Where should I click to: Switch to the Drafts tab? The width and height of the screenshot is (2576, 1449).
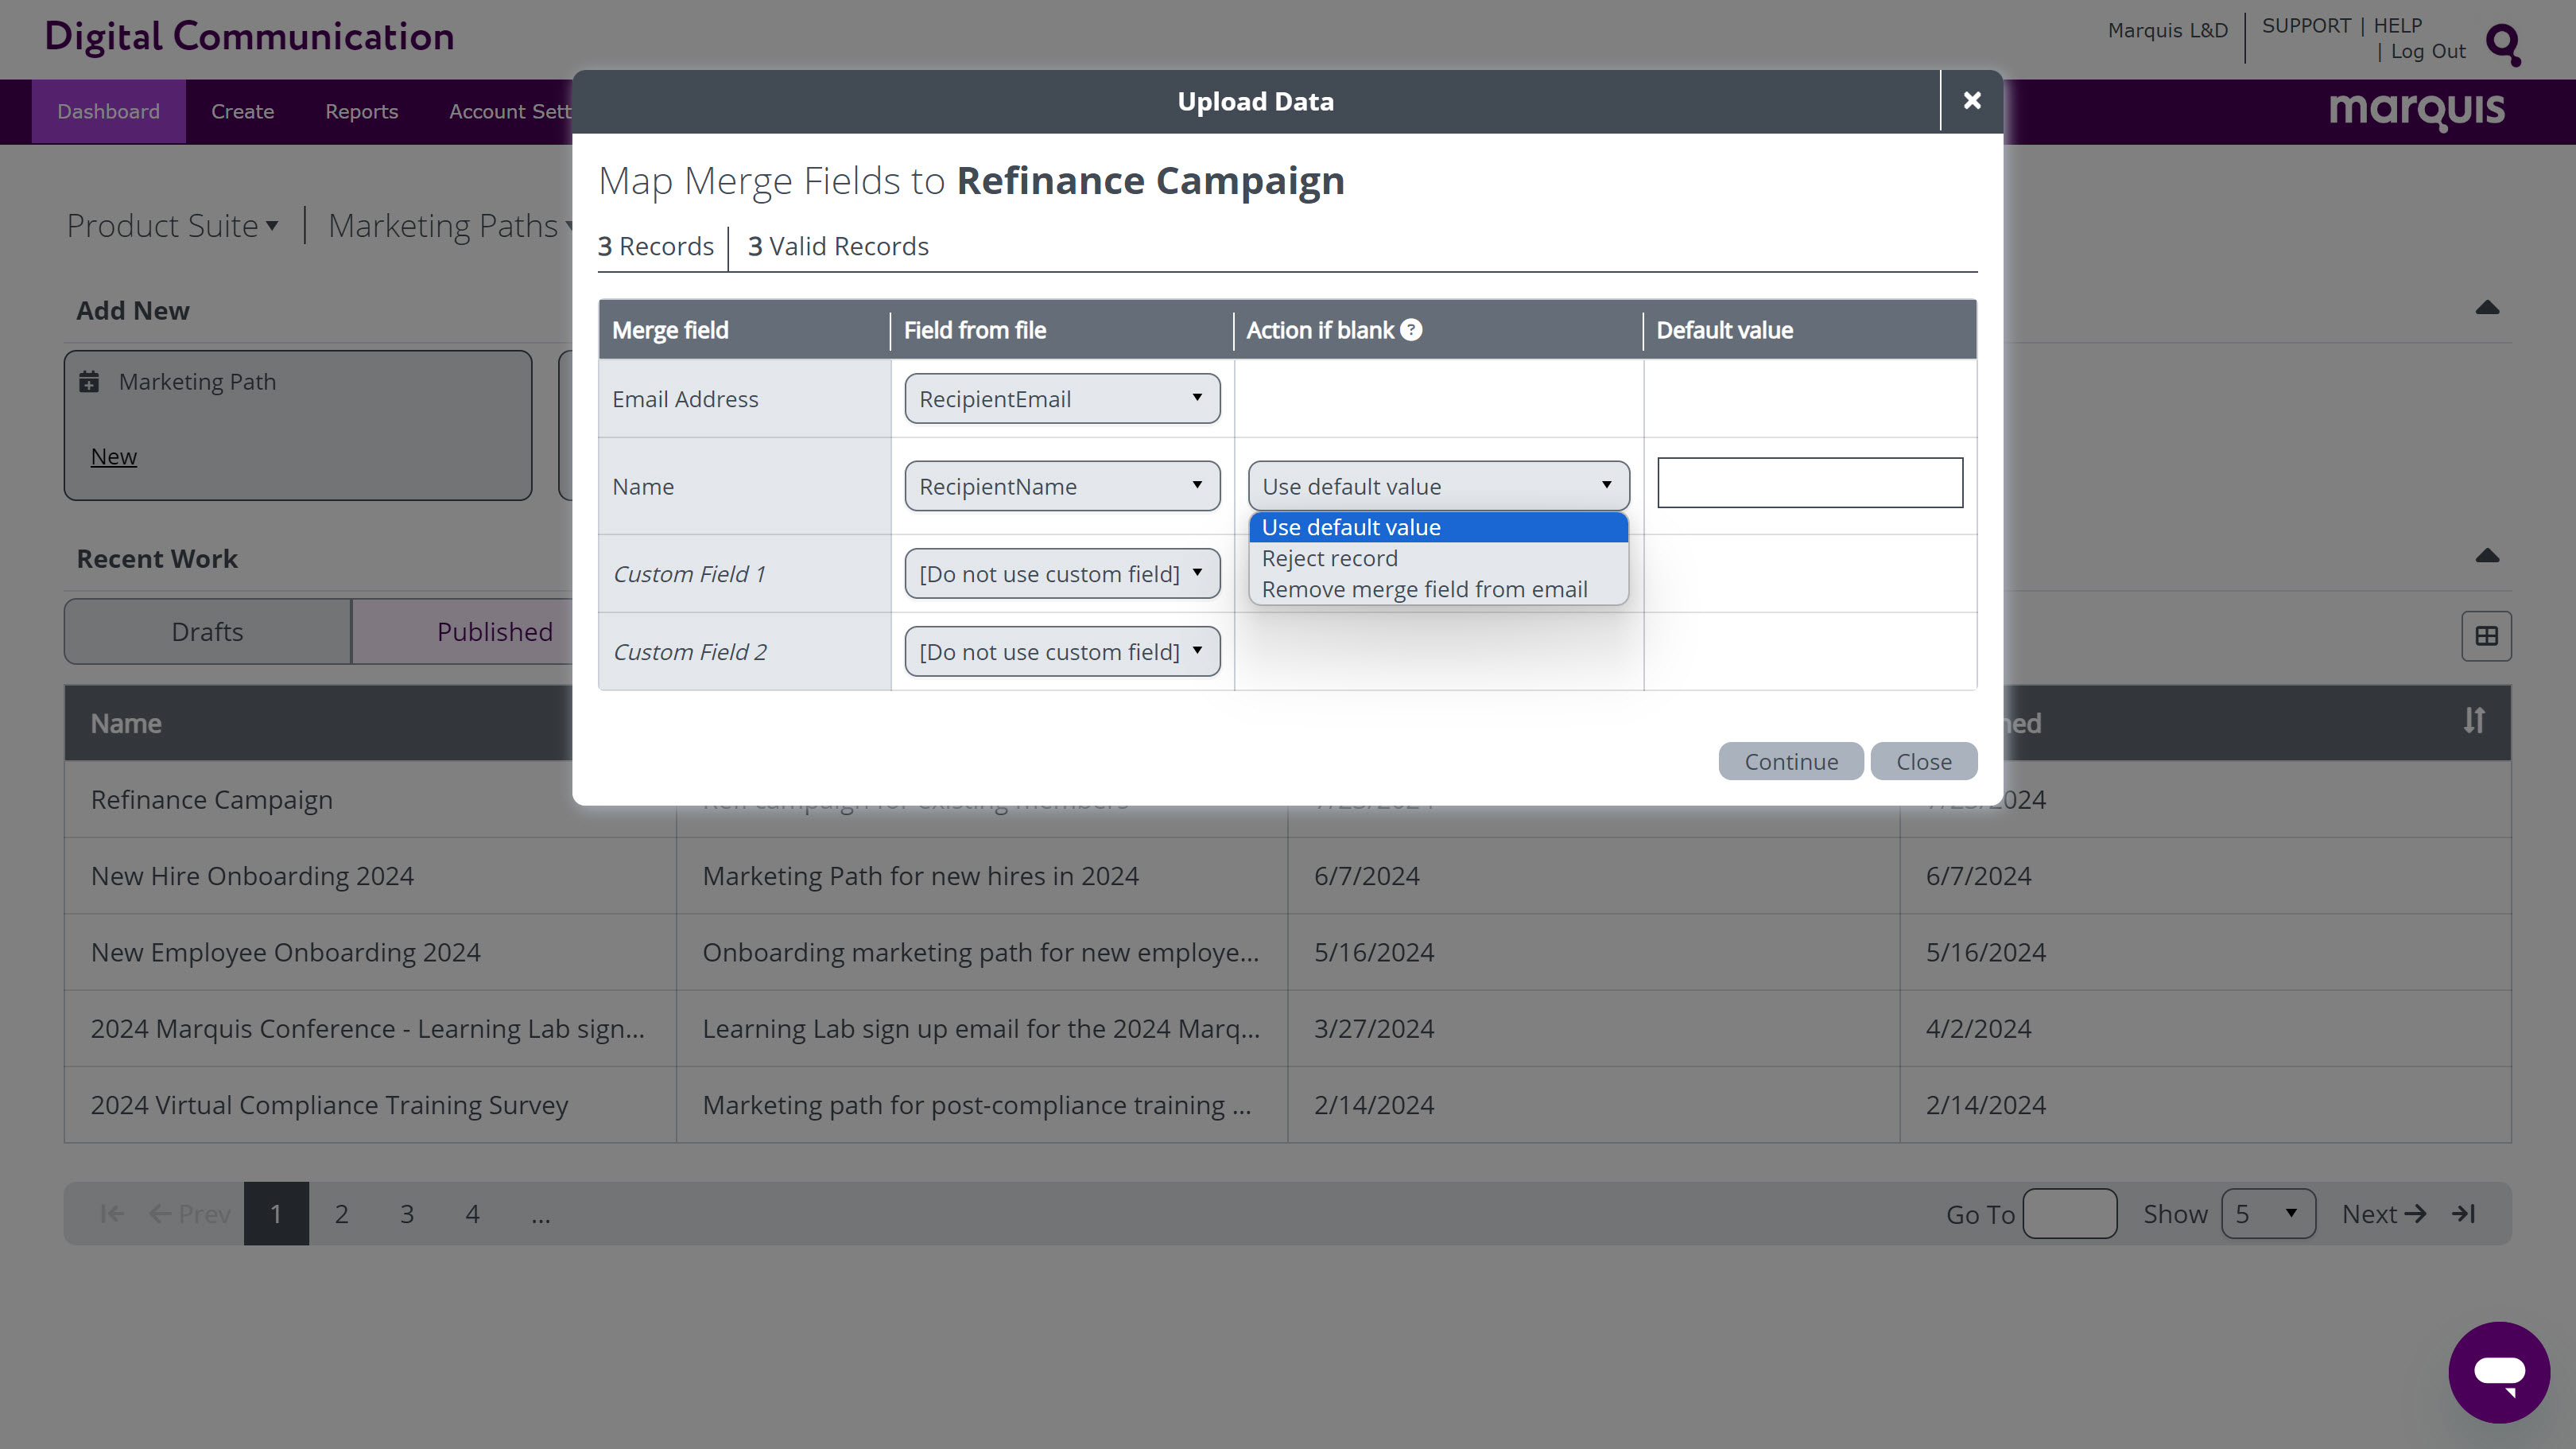[207, 632]
